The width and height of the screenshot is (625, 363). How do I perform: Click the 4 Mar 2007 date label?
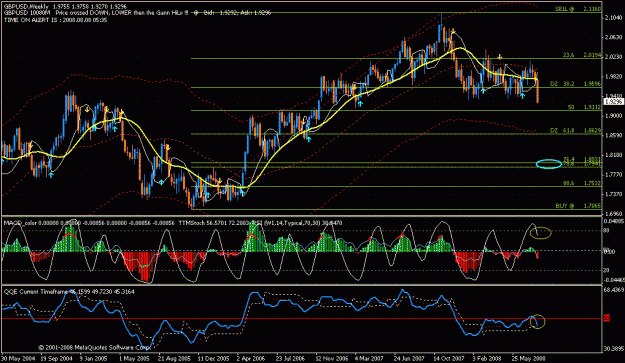tap(369, 358)
